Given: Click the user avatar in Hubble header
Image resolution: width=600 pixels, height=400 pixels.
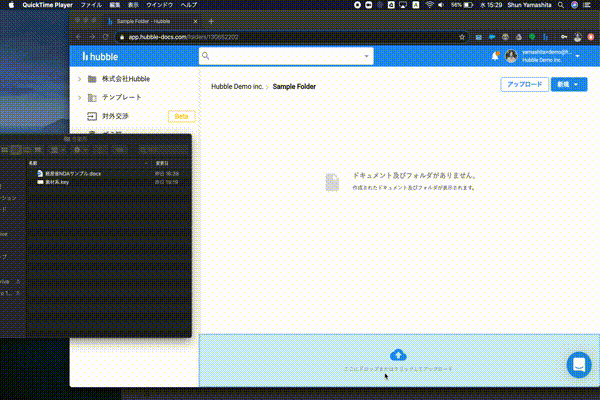Looking at the screenshot, I should 511,56.
